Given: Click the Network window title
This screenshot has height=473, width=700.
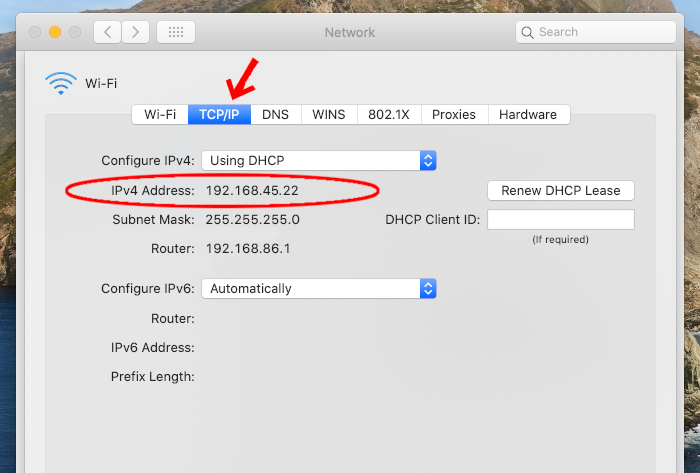Looking at the screenshot, I should 350,33.
